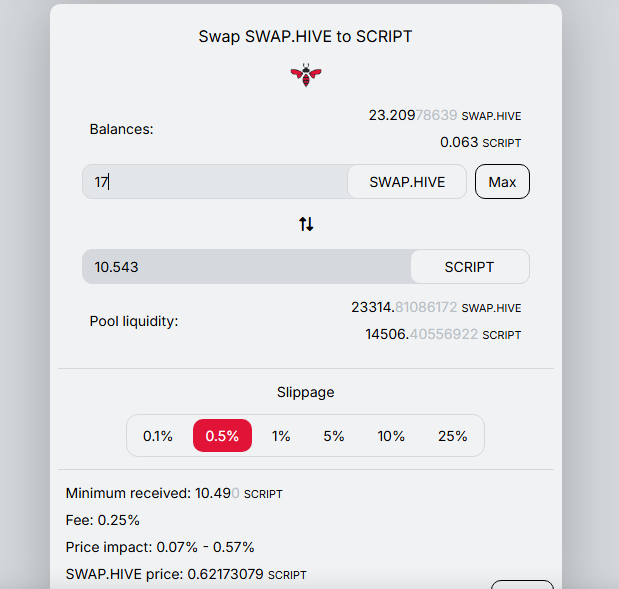Select the 0.1% slippage option

(158, 436)
